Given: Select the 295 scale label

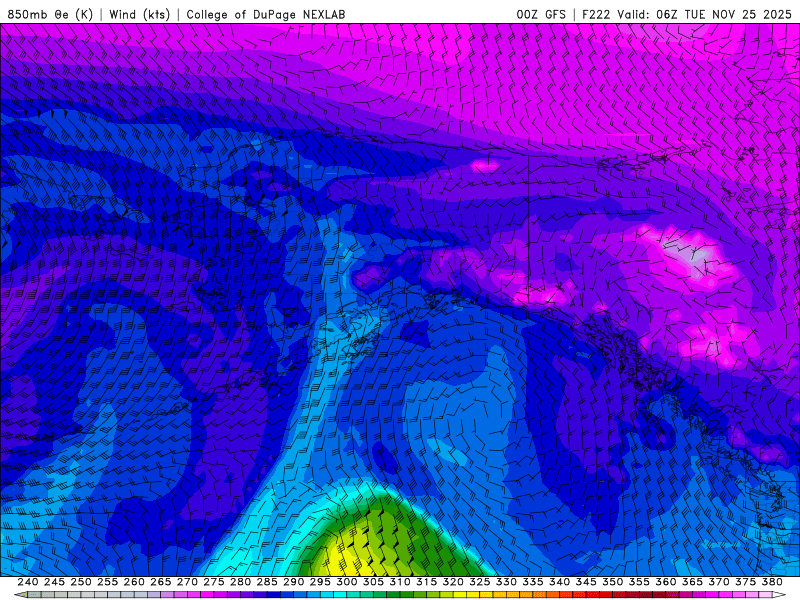Looking at the screenshot, I should 320,582.
